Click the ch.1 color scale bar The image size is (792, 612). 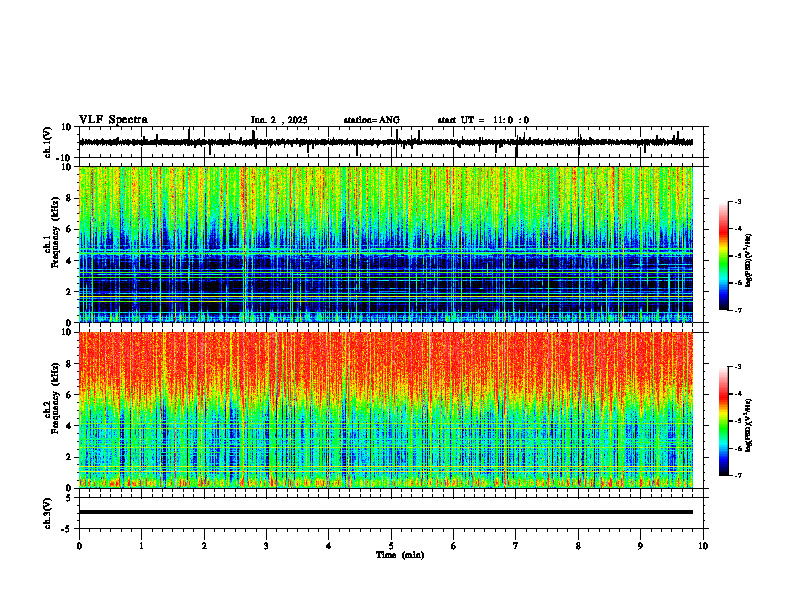click(x=723, y=256)
